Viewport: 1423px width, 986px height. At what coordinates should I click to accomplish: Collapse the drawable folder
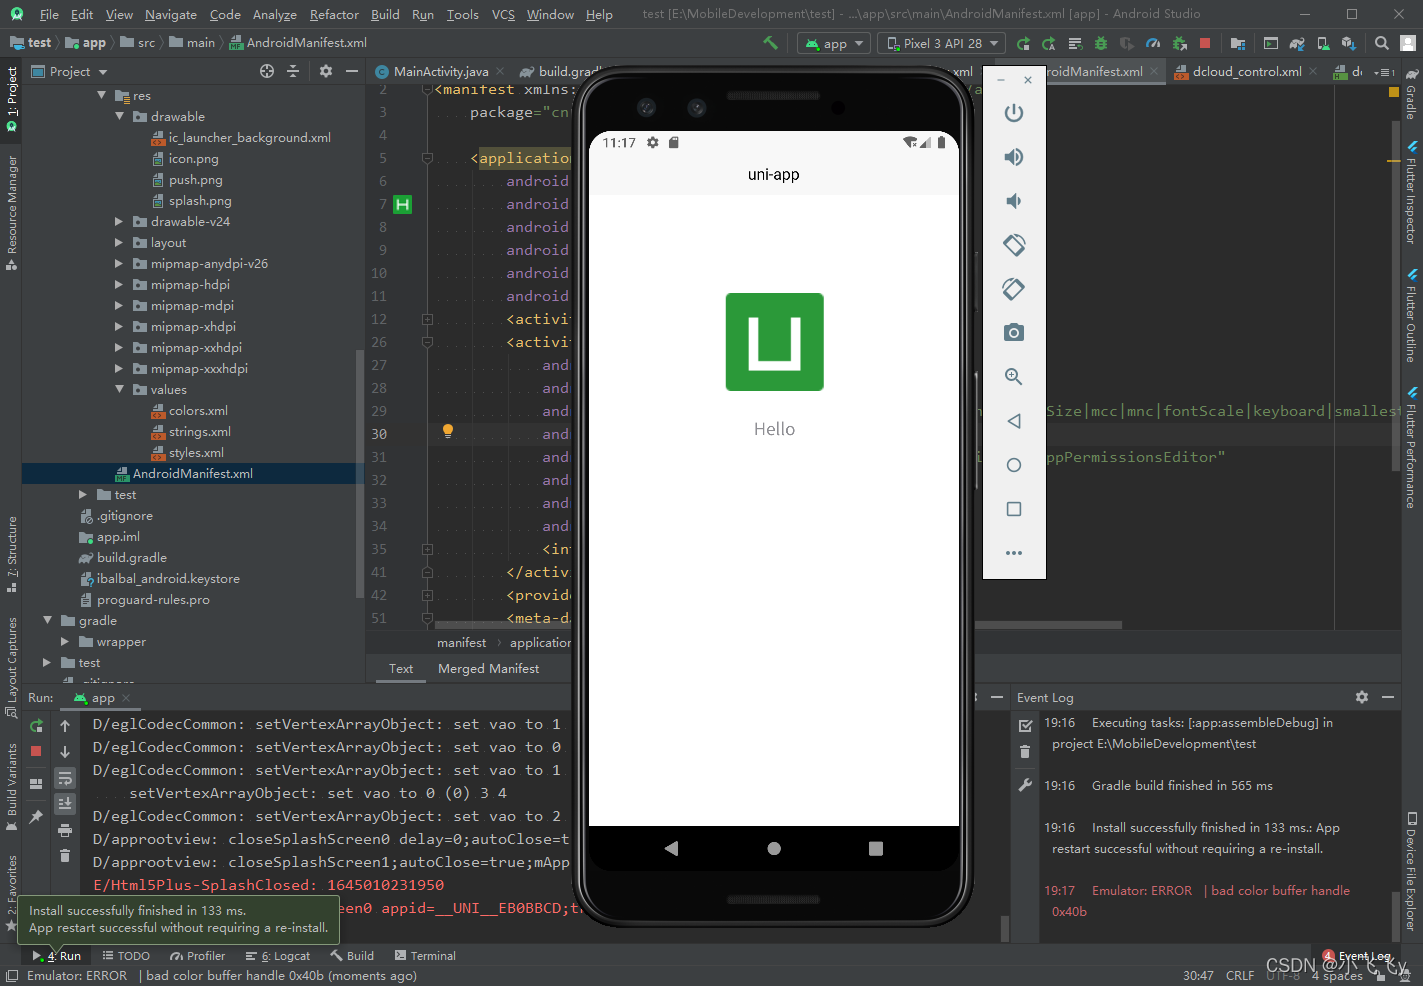pyautogui.click(x=120, y=116)
